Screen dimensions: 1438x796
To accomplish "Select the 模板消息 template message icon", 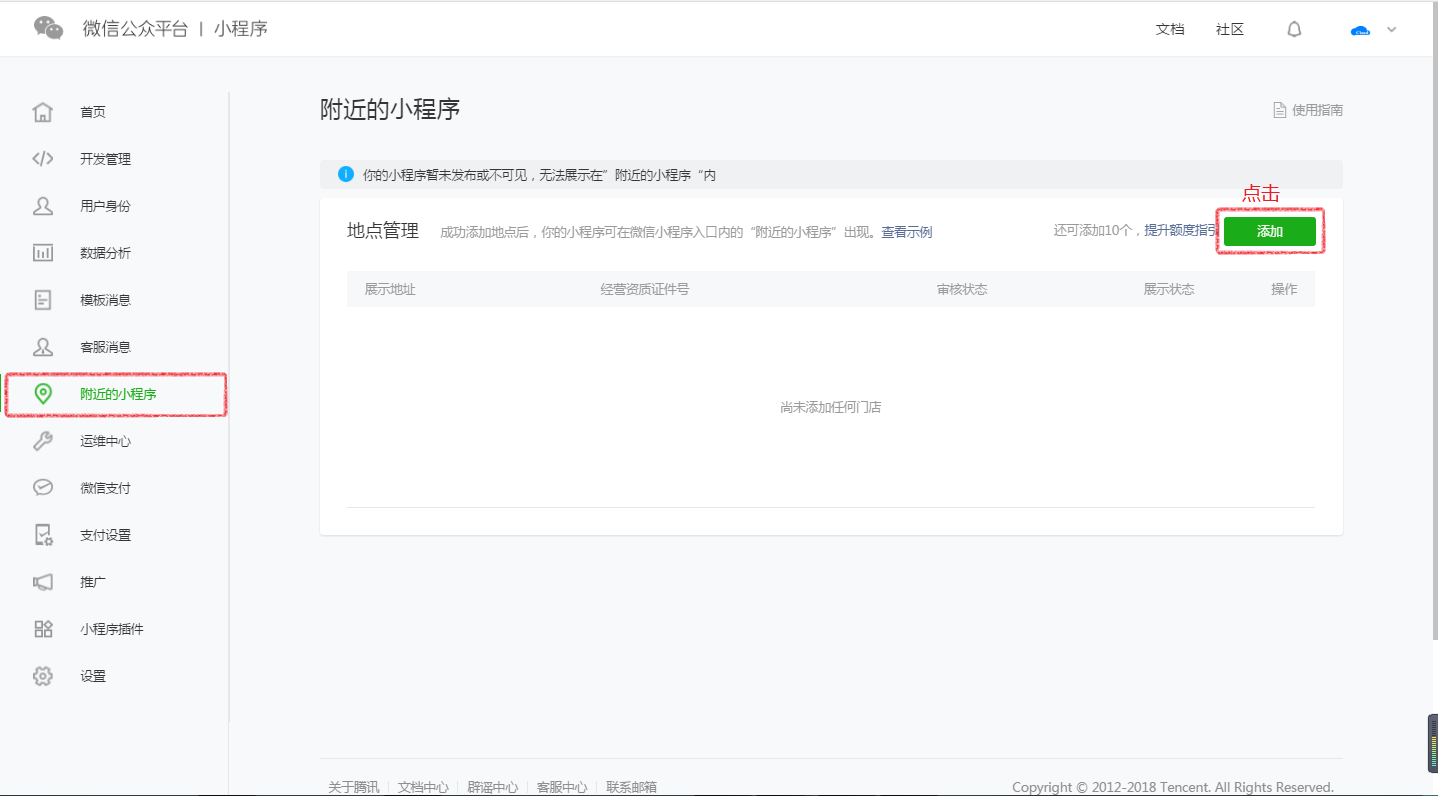I will click(43, 299).
